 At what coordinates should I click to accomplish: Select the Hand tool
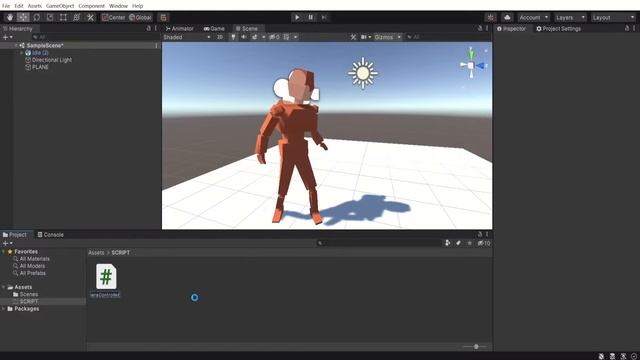[x=10, y=18]
